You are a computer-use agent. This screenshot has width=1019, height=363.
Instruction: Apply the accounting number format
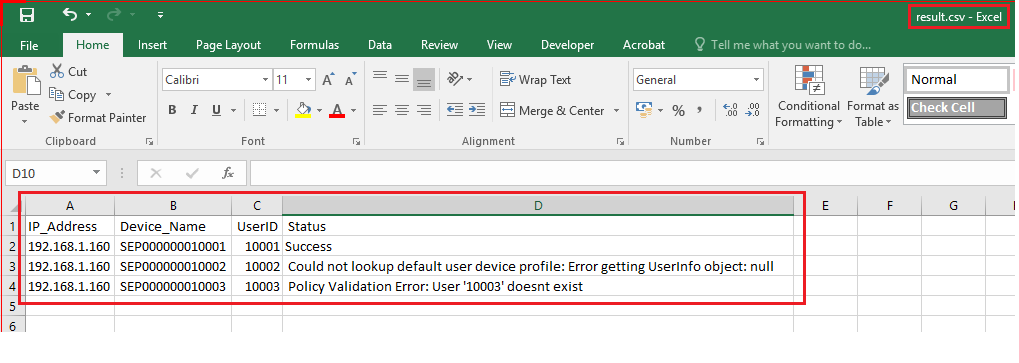[x=643, y=109]
